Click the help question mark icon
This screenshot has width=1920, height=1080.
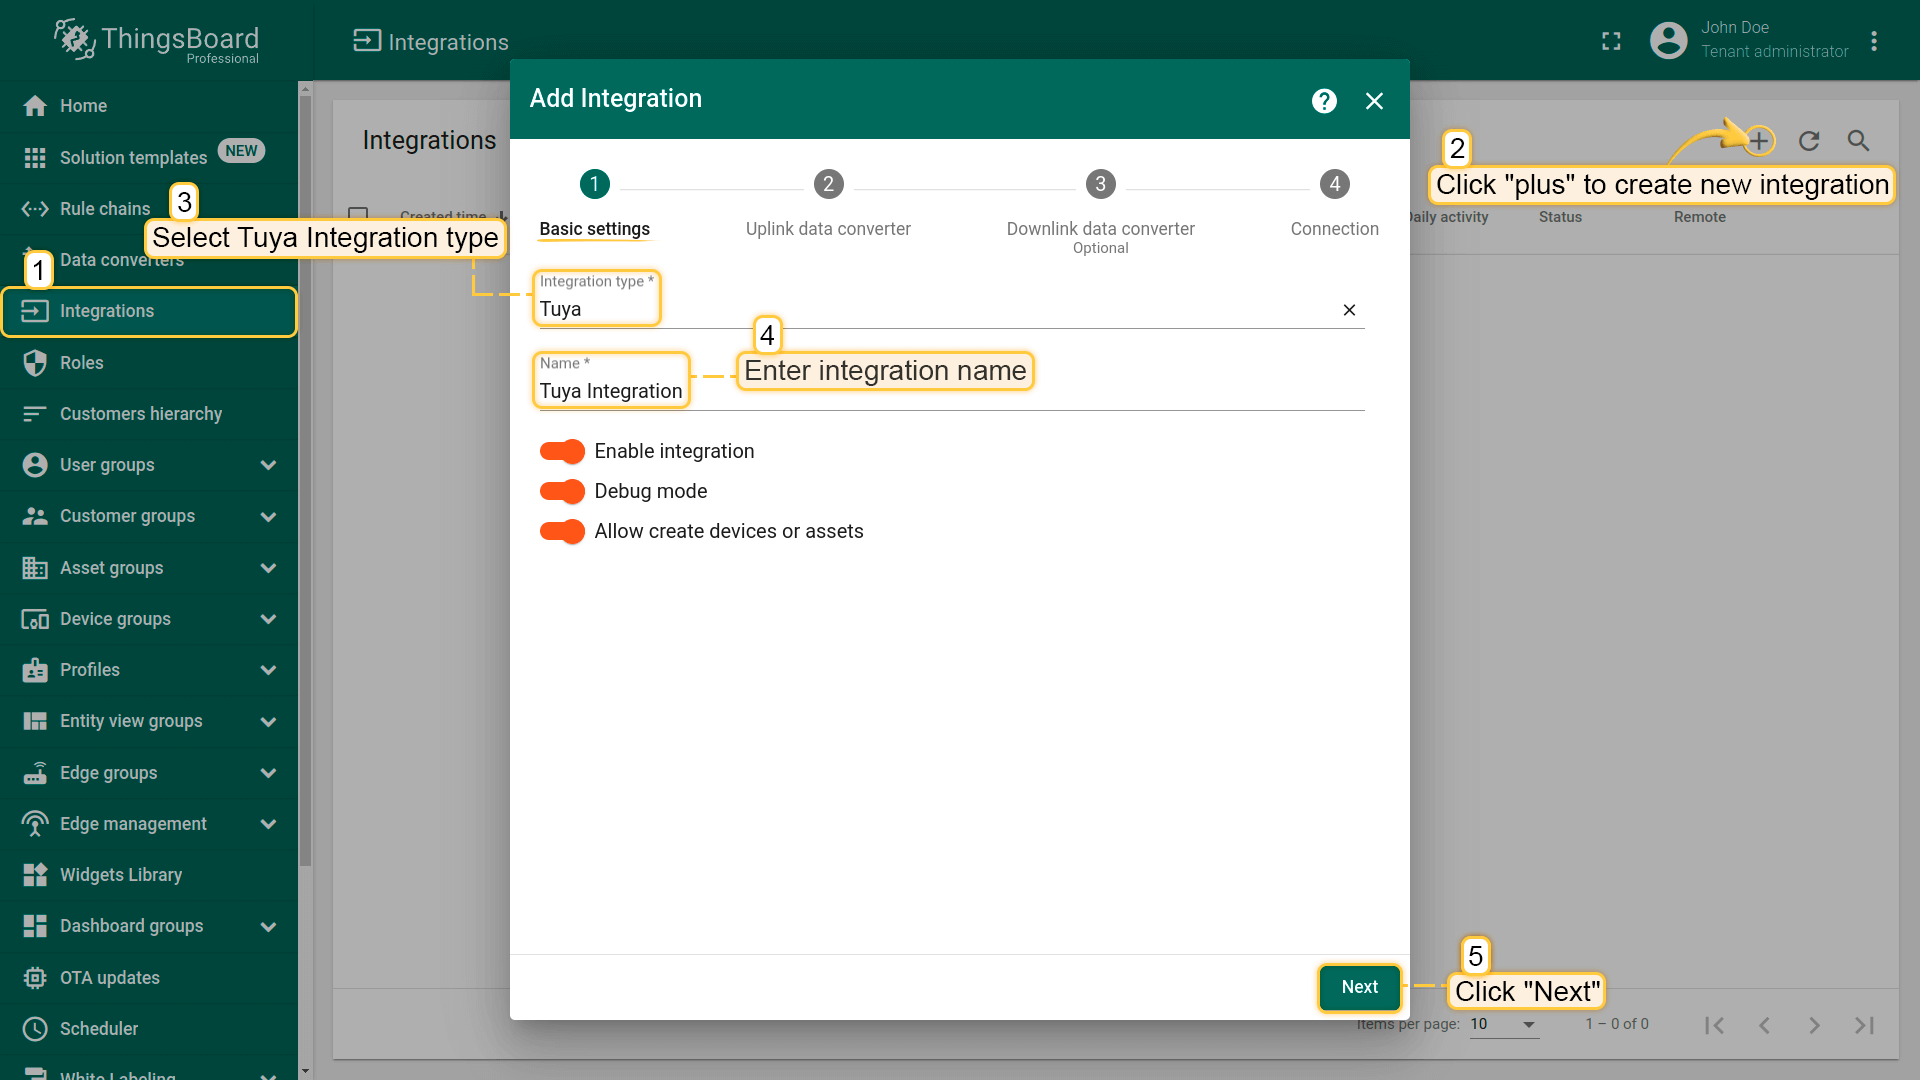(1324, 101)
